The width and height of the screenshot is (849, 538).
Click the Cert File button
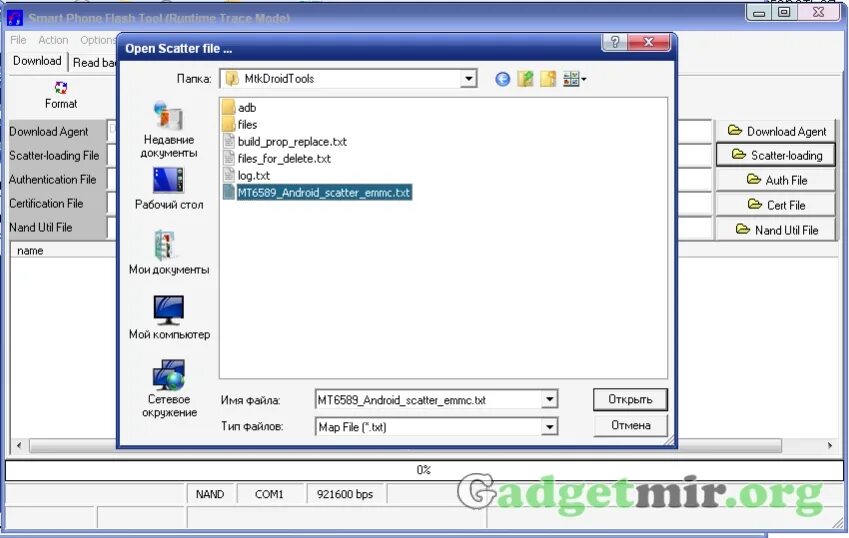776,205
